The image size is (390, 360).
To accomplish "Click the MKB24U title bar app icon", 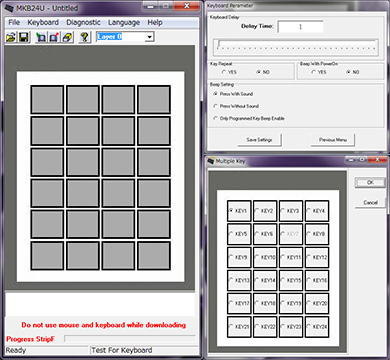I will point(10,8).
